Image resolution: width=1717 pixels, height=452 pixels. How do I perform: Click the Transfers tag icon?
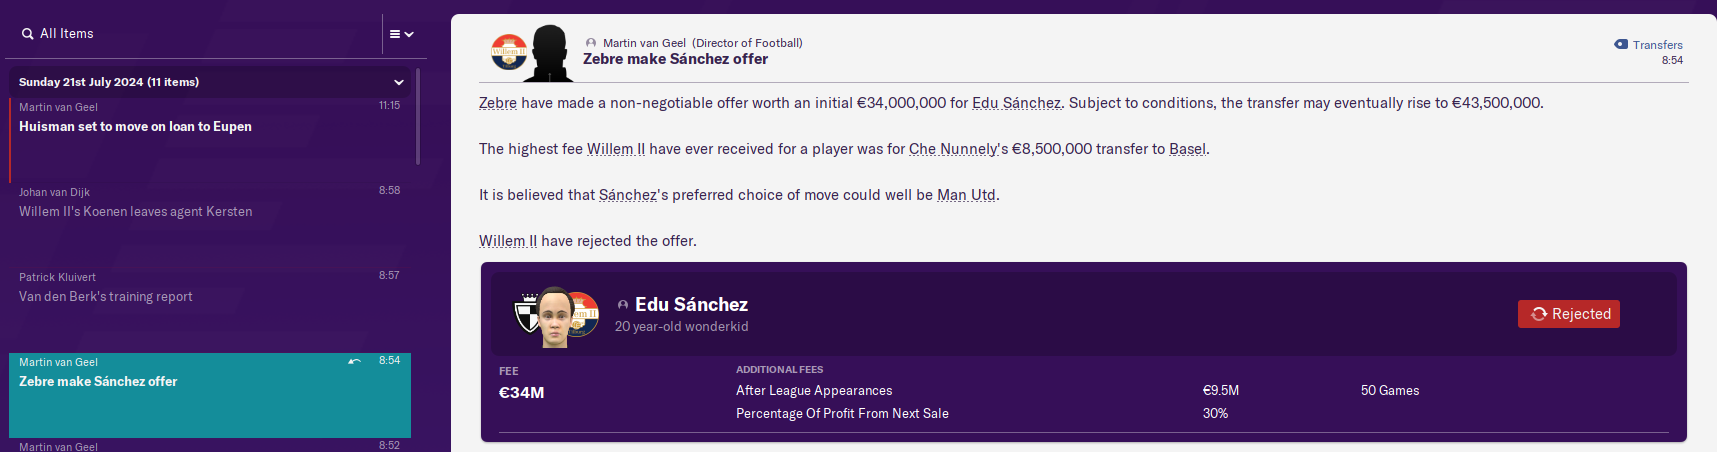point(1621,44)
